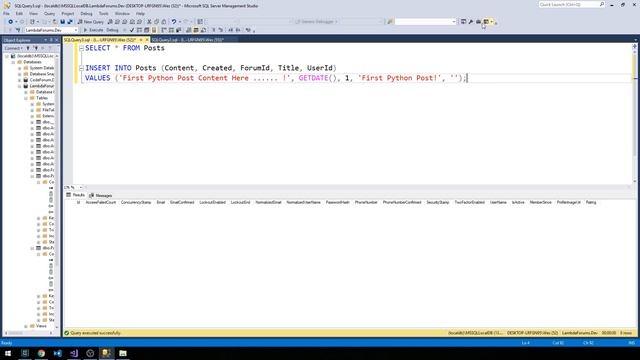This screenshot has height=360, width=640.
Task: Click the Save All toolbar icon
Action: (70, 22)
